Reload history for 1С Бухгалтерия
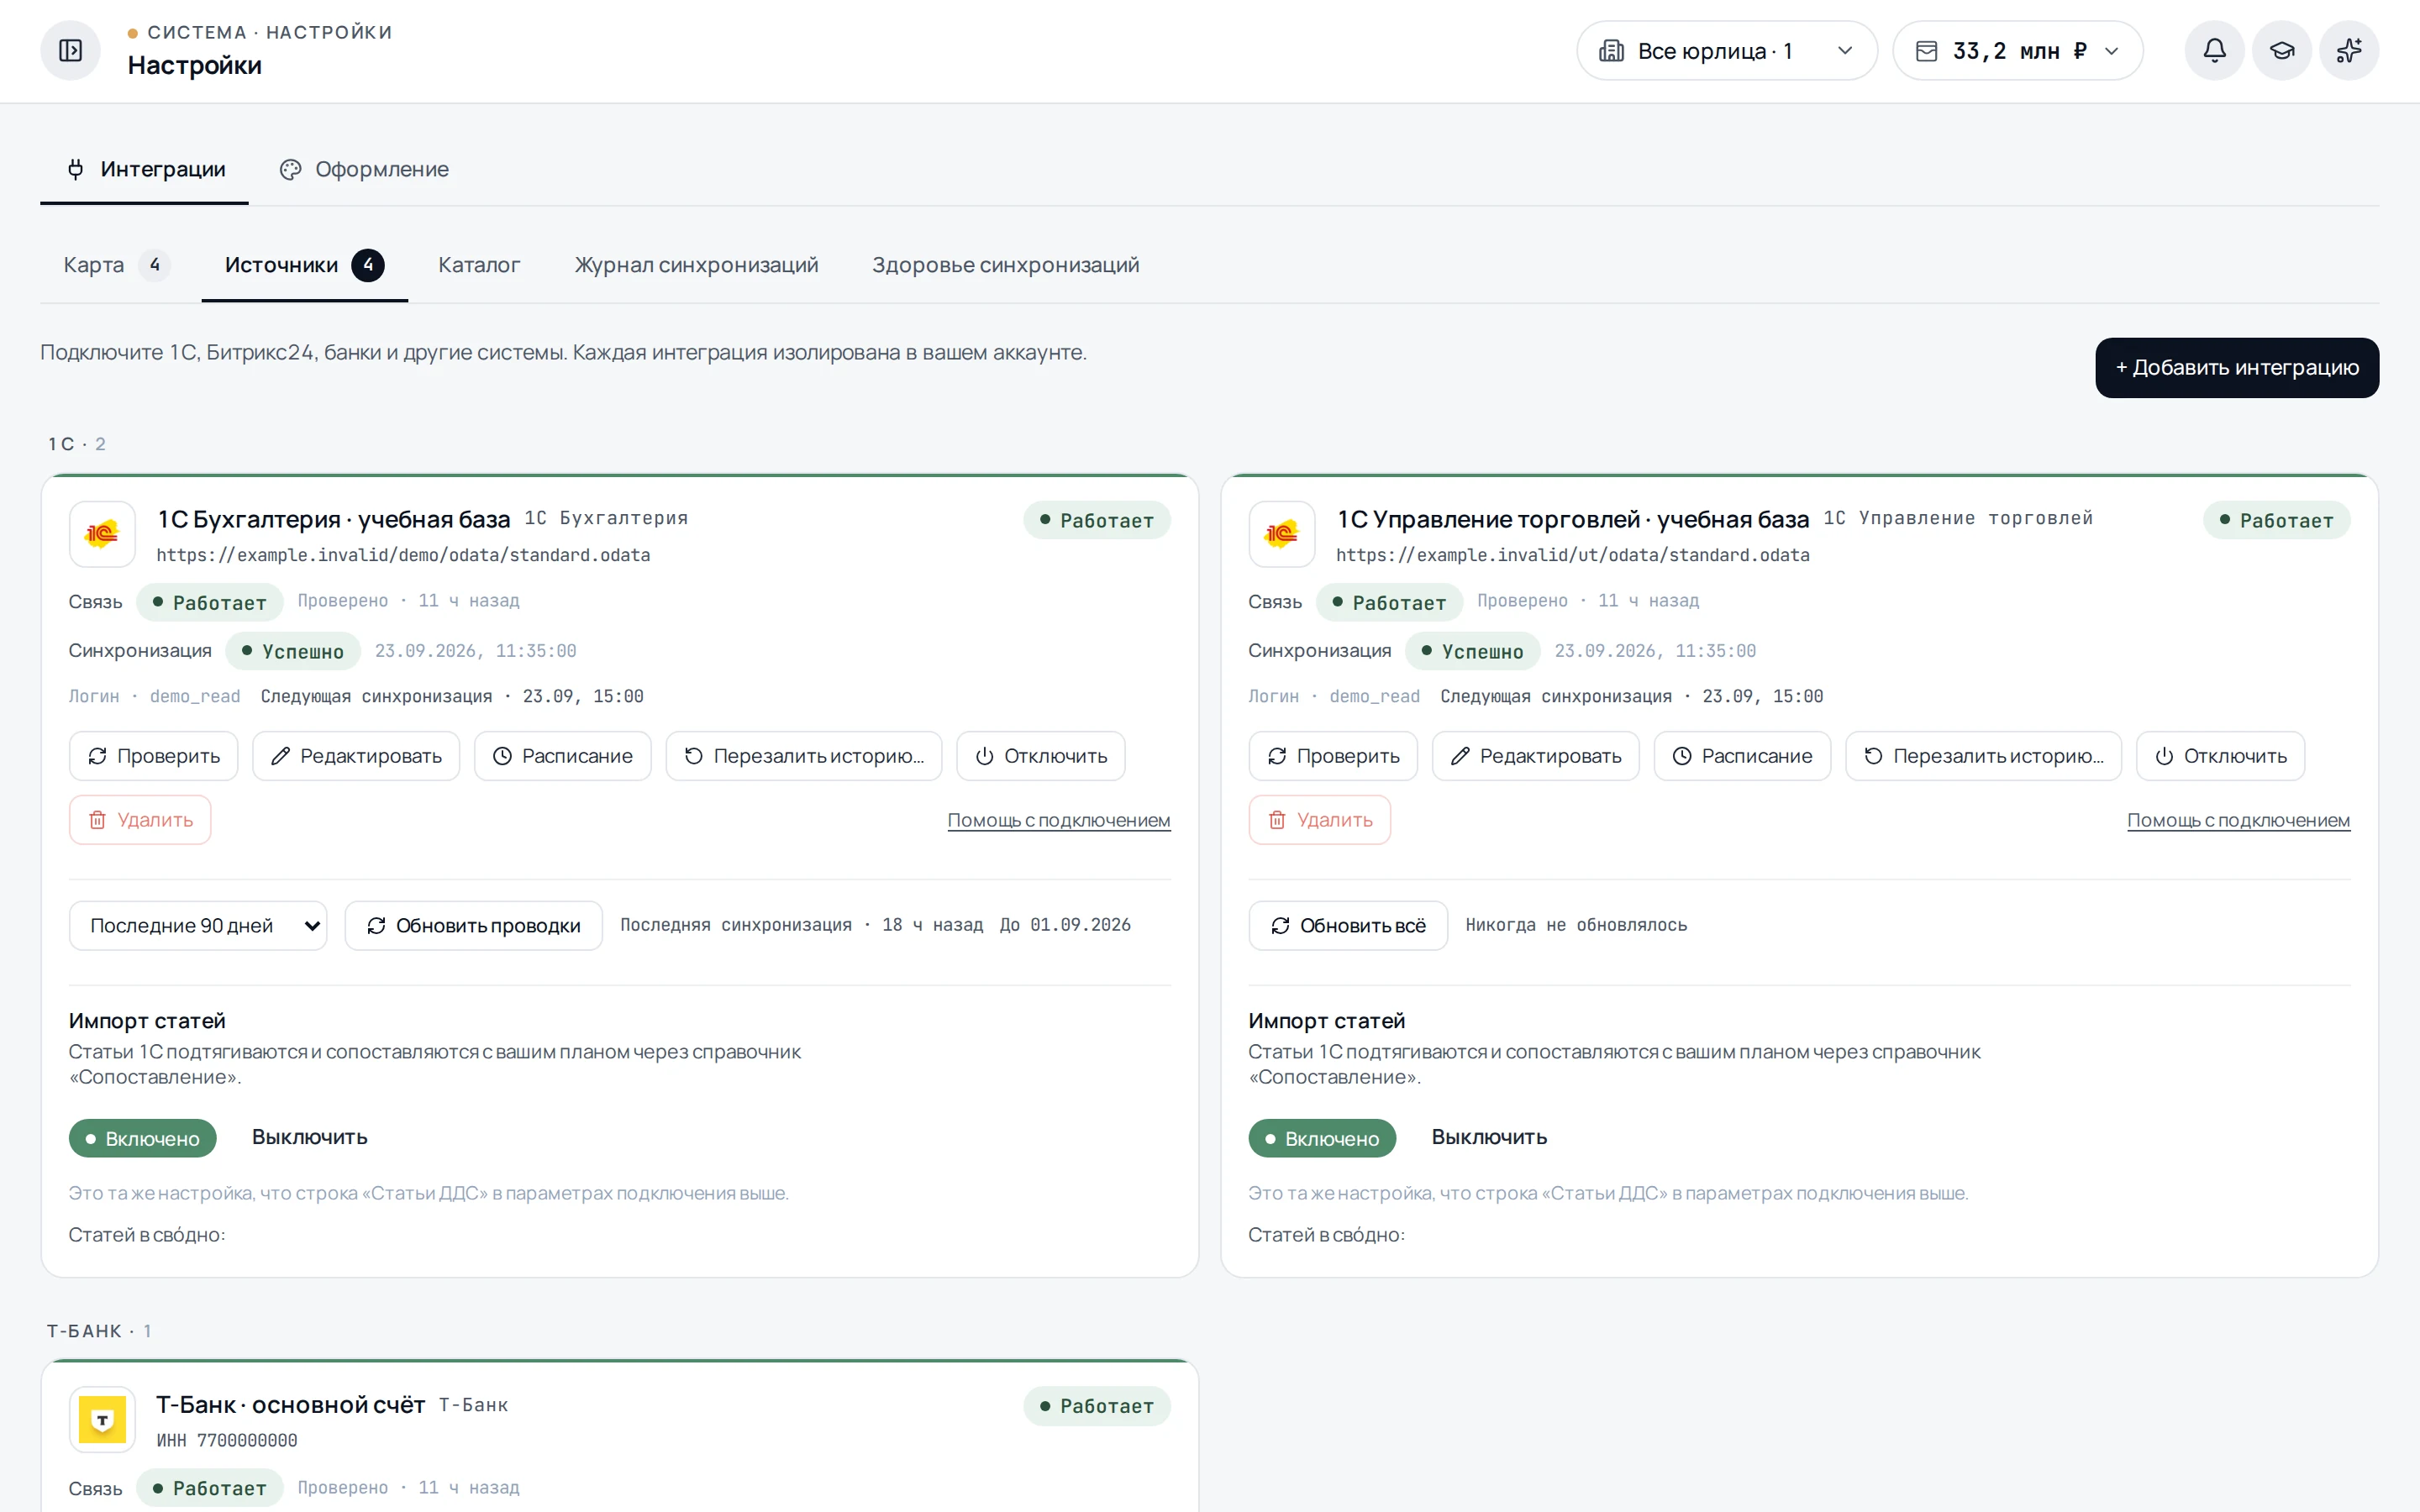The width and height of the screenshot is (2420, 1512). point(804,756)
